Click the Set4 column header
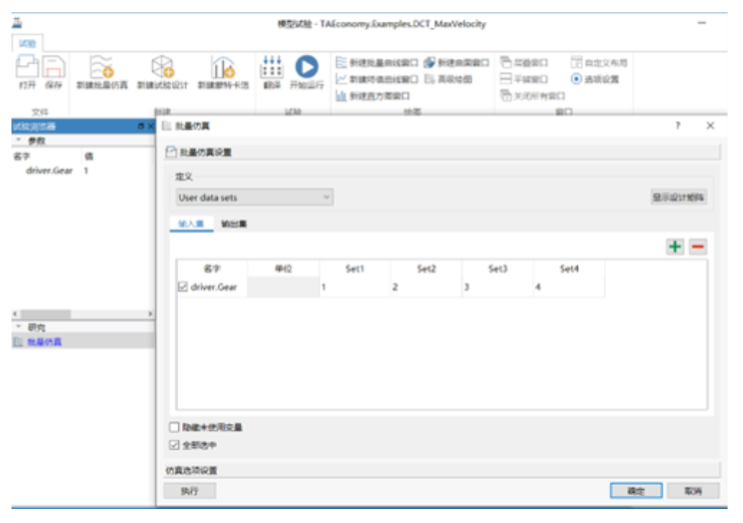743x523 pixels. 570,269
